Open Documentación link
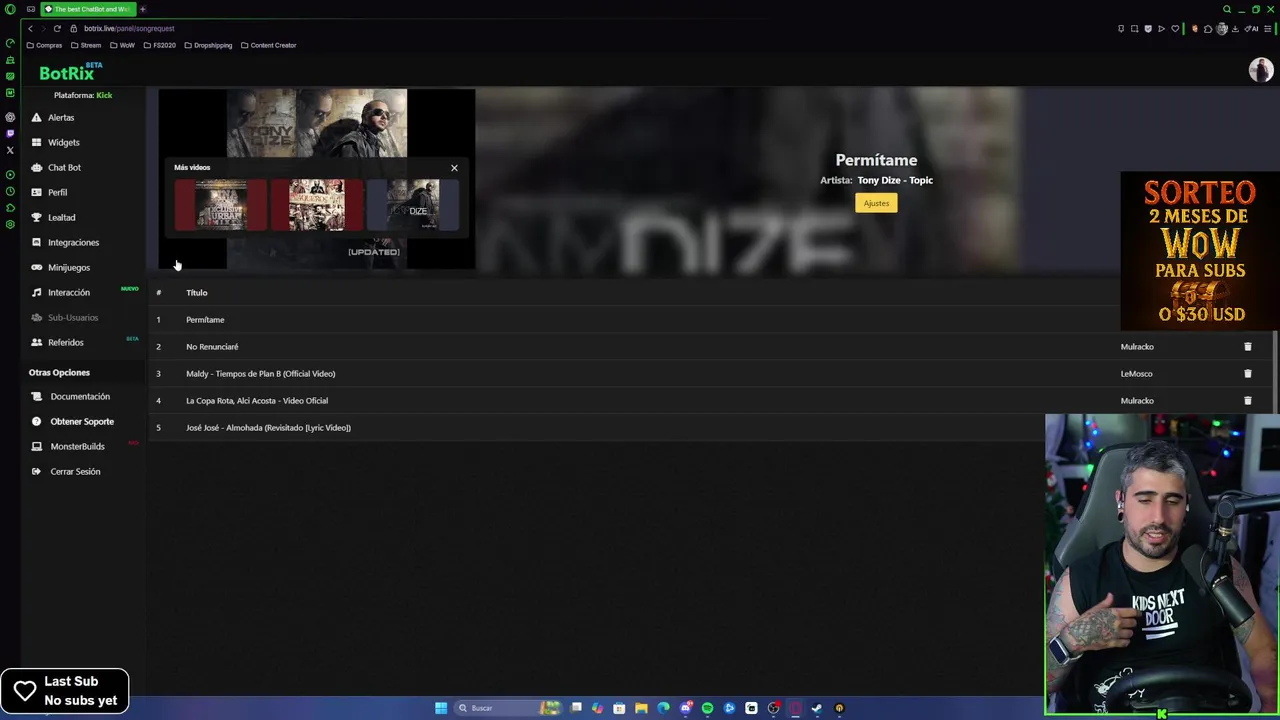Viewport: 1280px width, 720px height. click(80, 396)
